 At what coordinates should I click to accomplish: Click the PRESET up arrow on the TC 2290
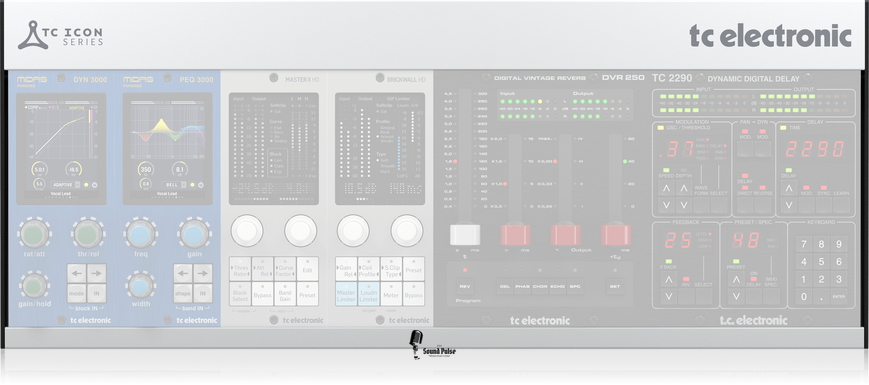736,280
